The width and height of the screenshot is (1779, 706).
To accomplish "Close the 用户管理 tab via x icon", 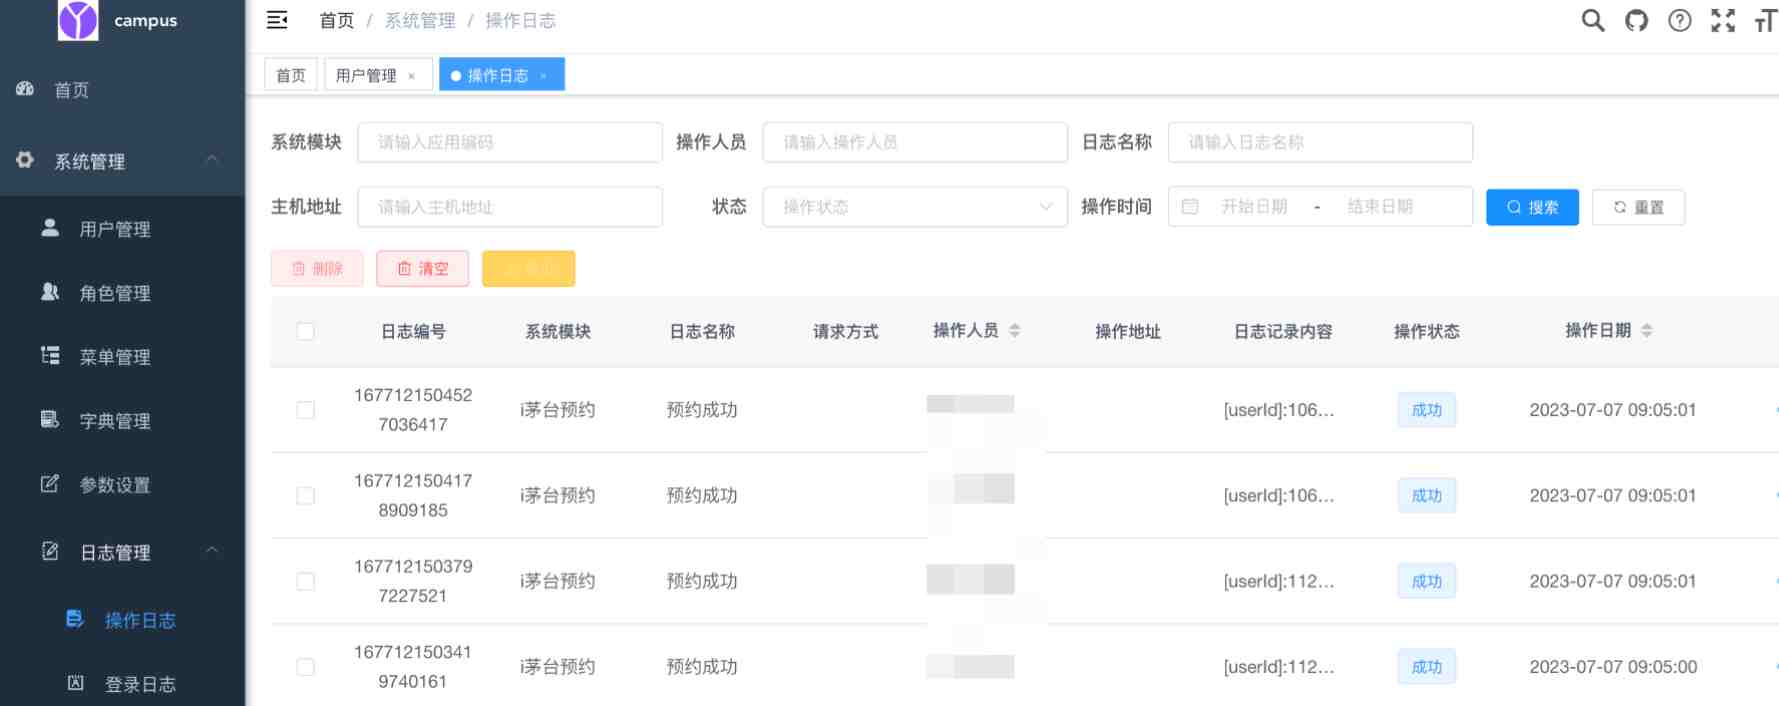I will pyautogui.click(x=411, y=76).
